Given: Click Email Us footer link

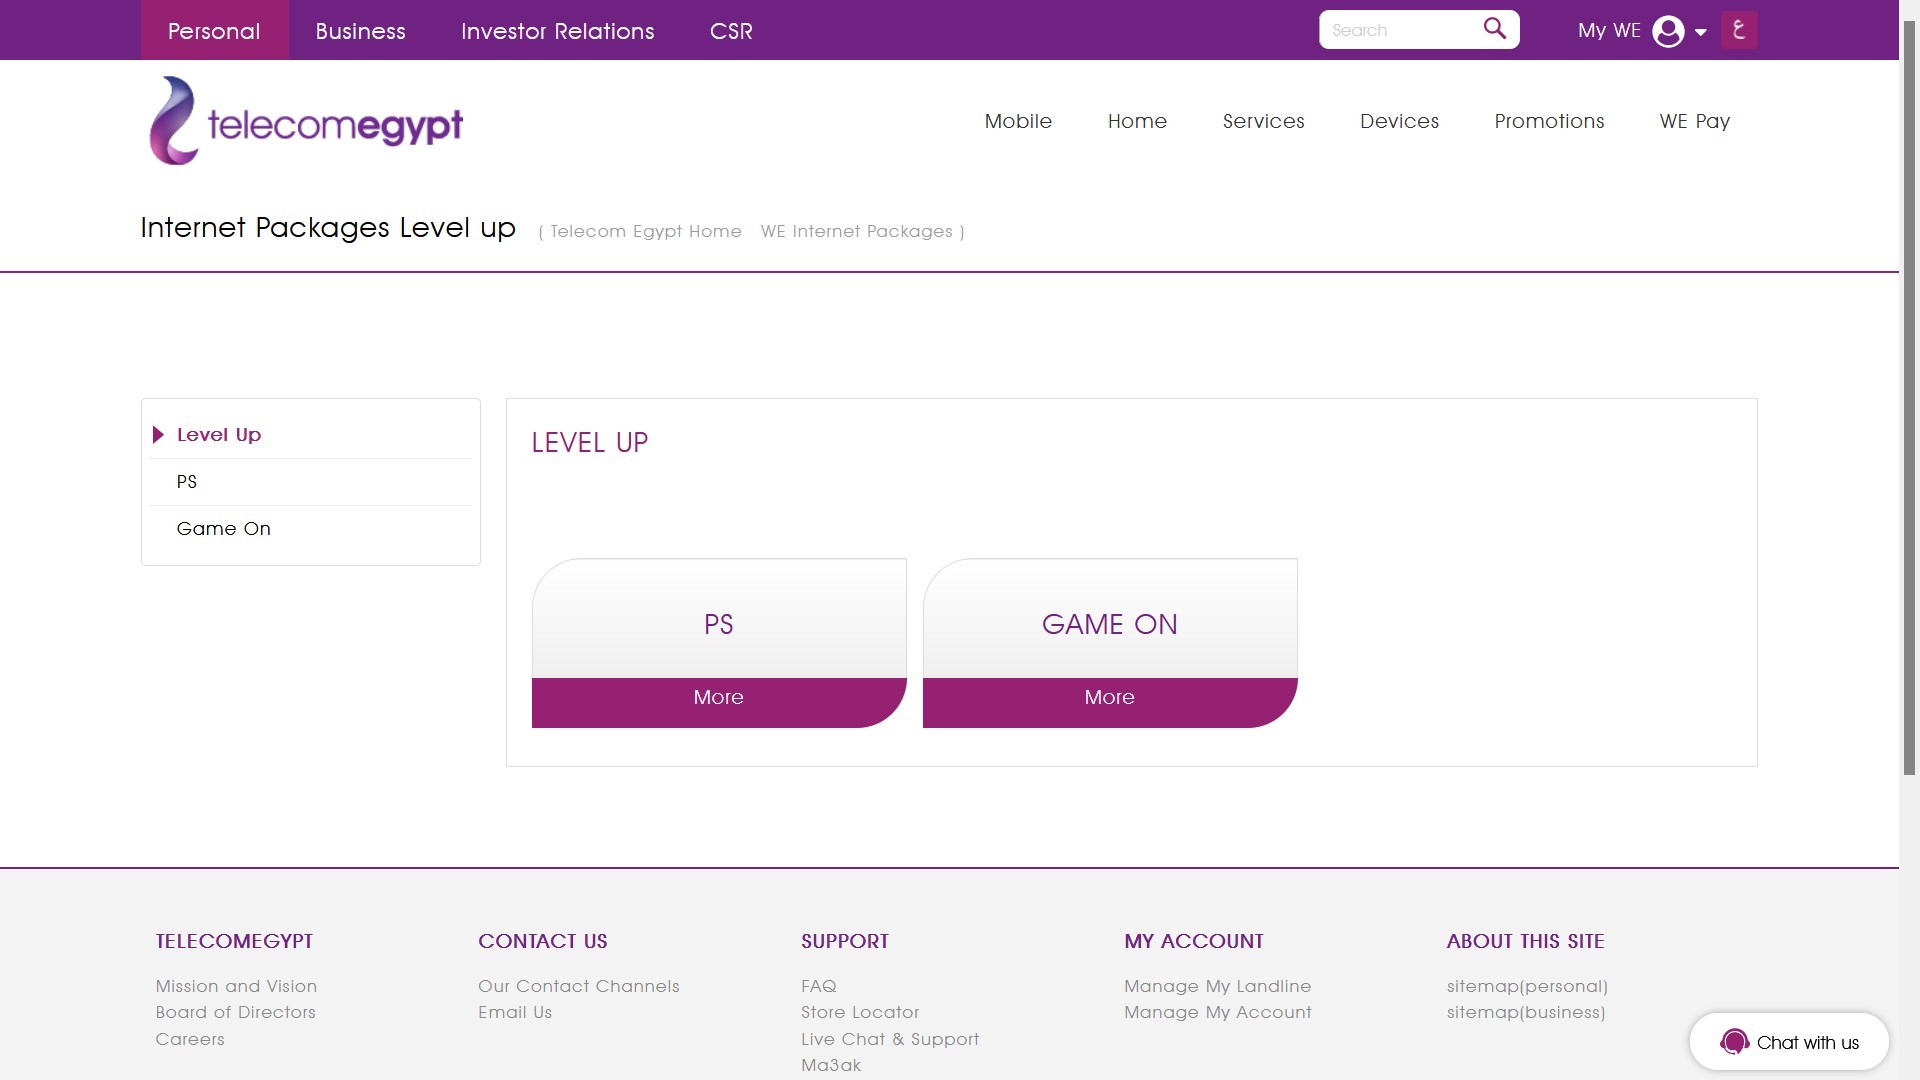Looking at the screenshot, I should pos(515,1012).
